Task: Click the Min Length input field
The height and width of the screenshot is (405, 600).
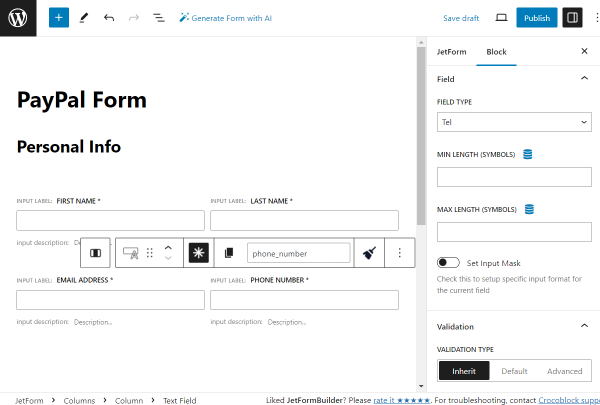Action: point(514,177)
